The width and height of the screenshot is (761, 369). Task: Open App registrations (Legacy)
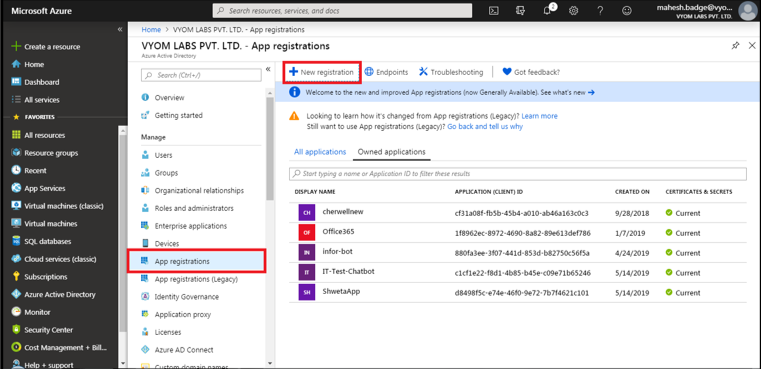(190, 279)
